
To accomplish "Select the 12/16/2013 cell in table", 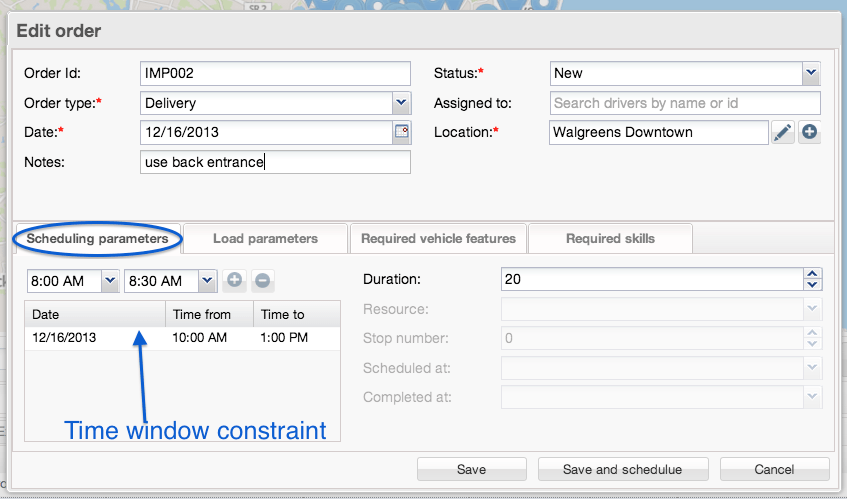I will pyautogui.click(x=95, y=338).
